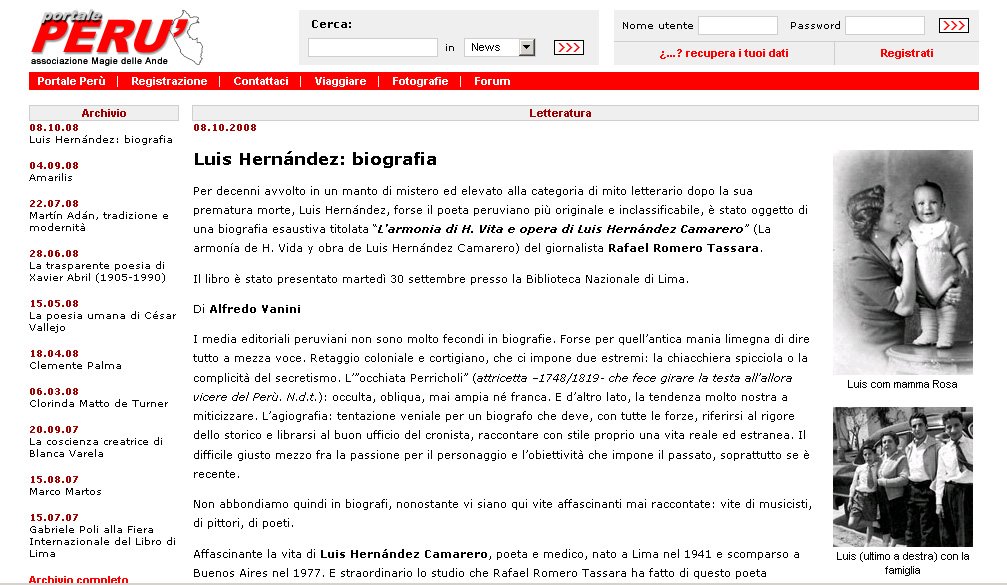Click archive date 15.08.07
The image size is (1007, 585).
click(54, 480)
